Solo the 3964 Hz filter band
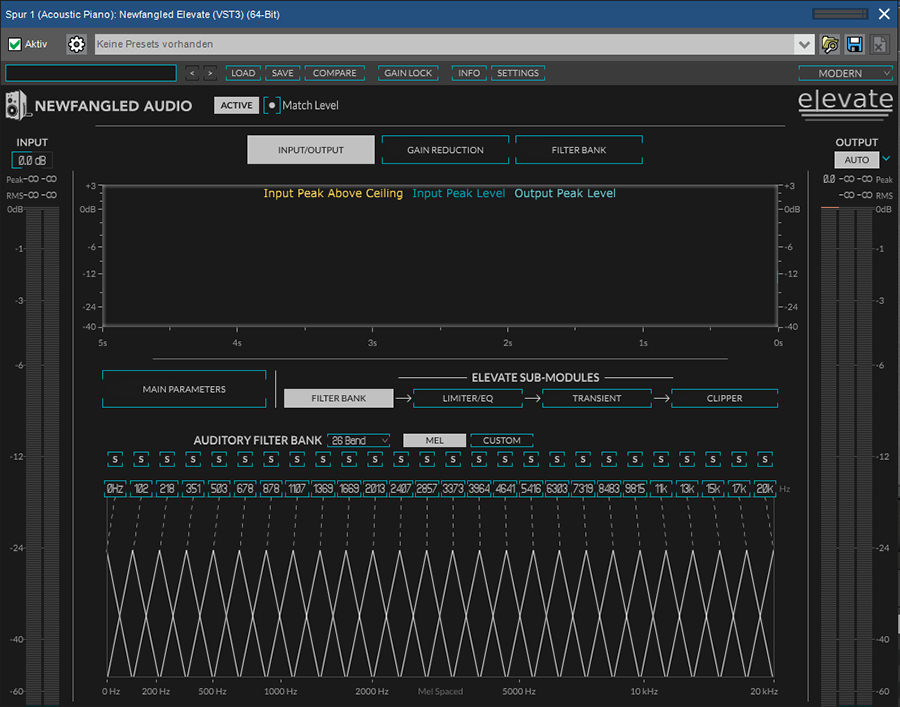 pos(479,459)
